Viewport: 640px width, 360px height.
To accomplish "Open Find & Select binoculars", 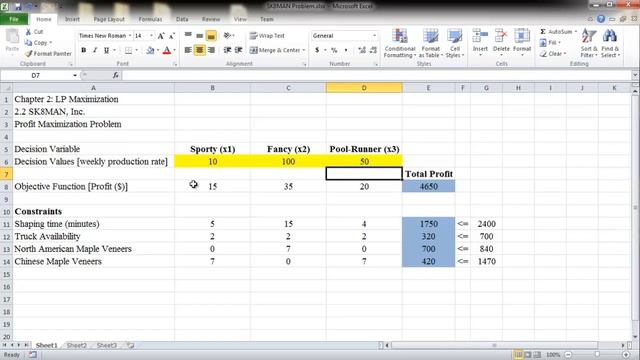I will pyautogui.click(x=610, y=43).
